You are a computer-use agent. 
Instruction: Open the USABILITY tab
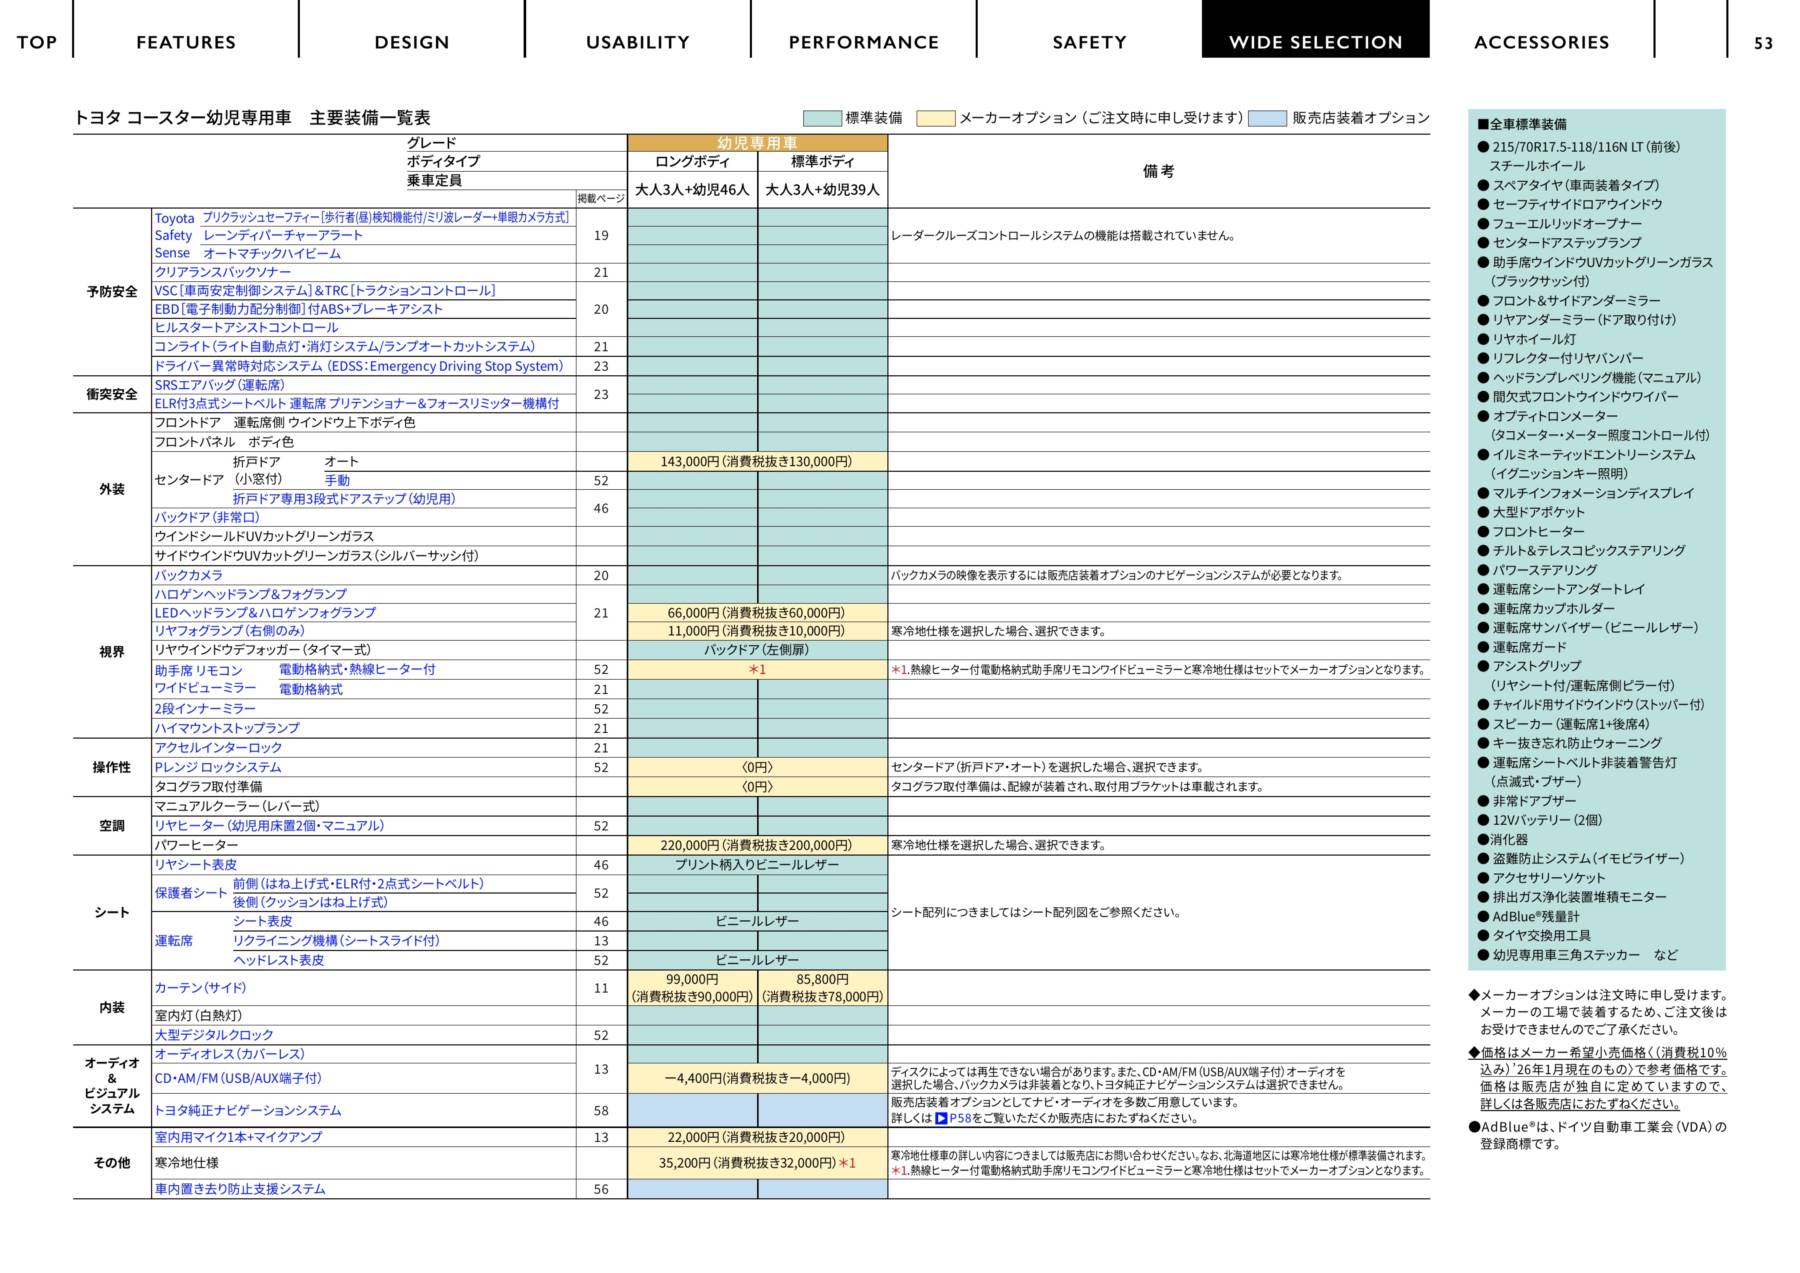click(637, 42)
